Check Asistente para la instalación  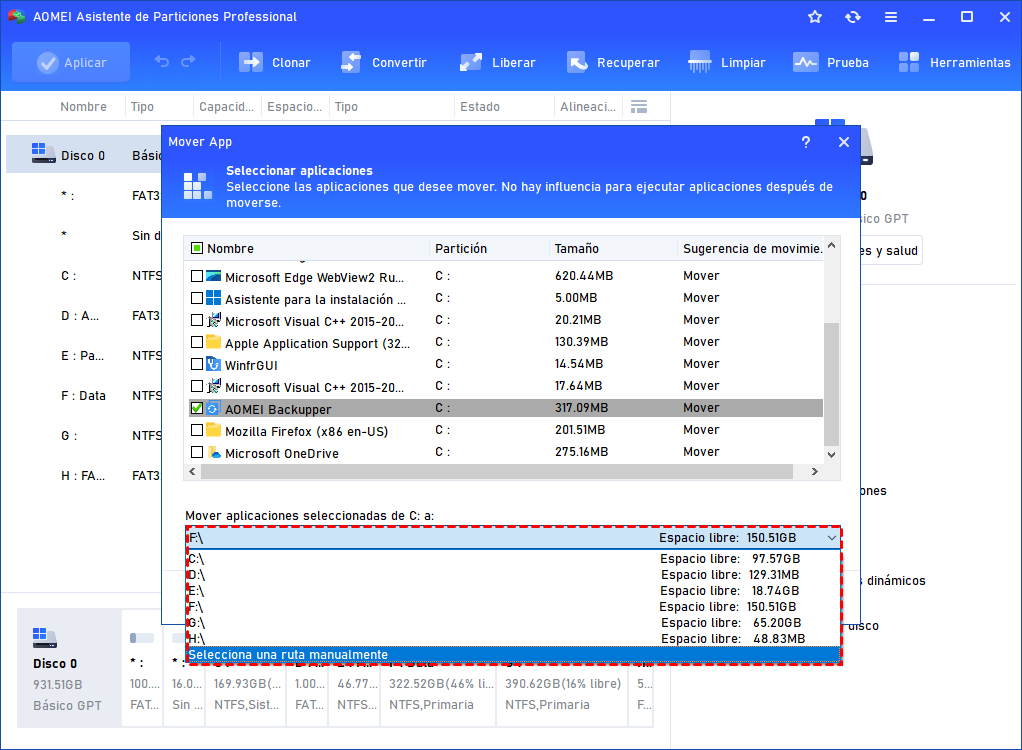click(197, 298)
